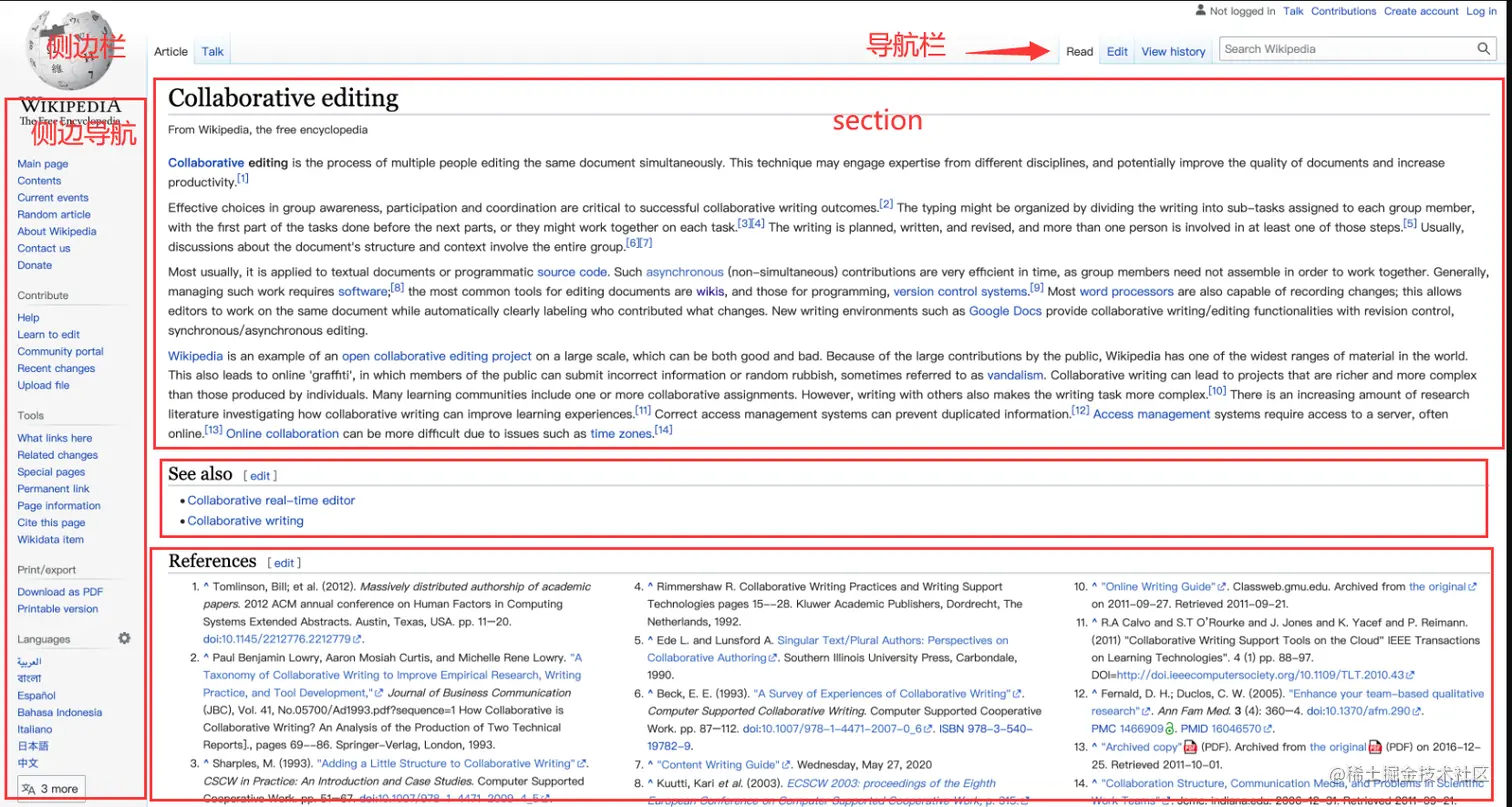This screenshot has height=807, width=1512.
Task: Open the Collaborative writing link
Action: 245,521
